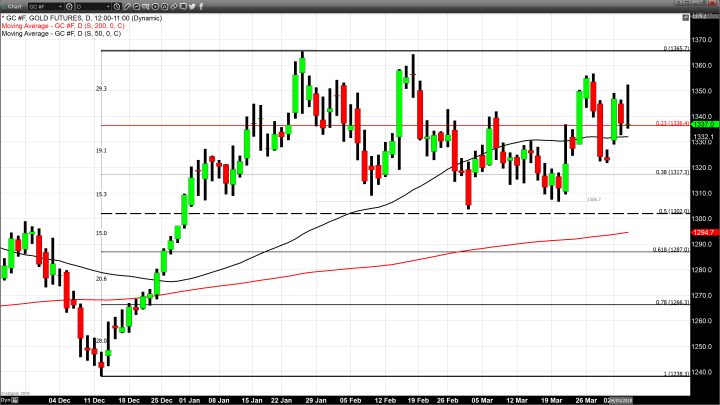This screenshot has height=405, width=720.
Task: Expand the D interval dropdown arrow
Action: (x=108, y=6)
